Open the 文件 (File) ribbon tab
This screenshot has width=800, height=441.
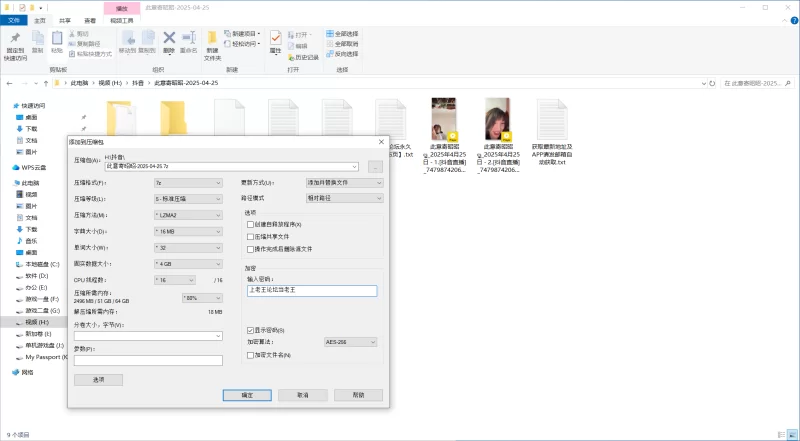[14, 20]
